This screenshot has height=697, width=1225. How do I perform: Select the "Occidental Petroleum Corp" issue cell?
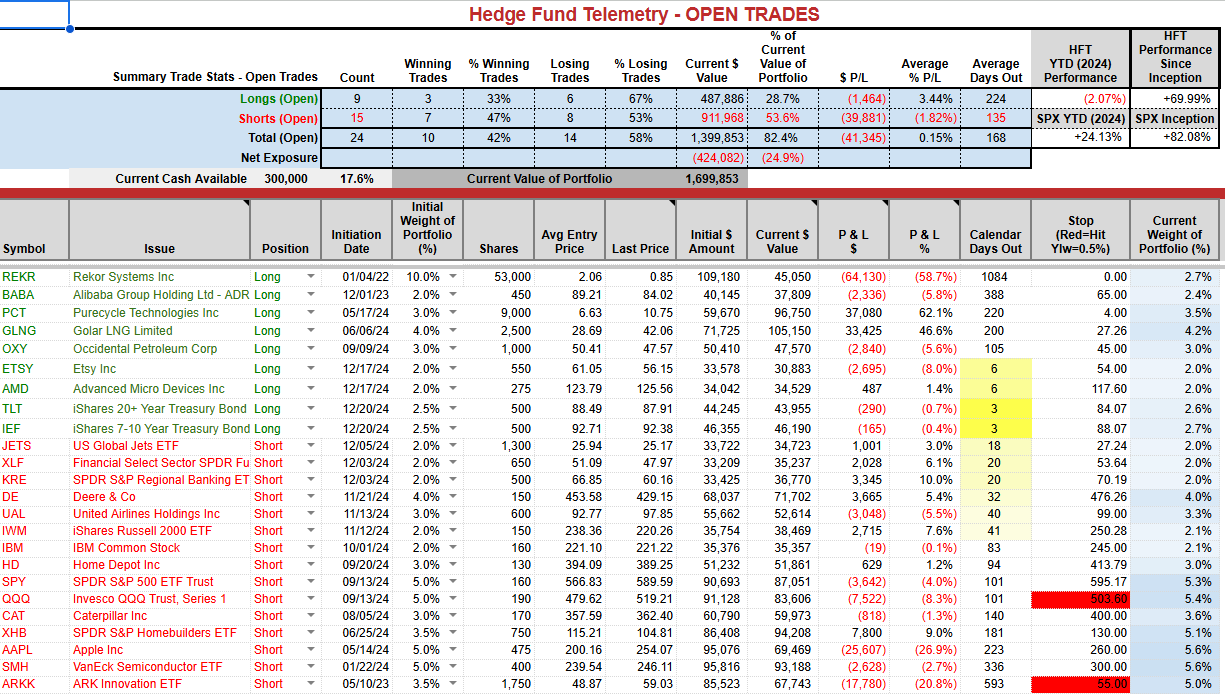pyautogui.click(x=160, y=349)
